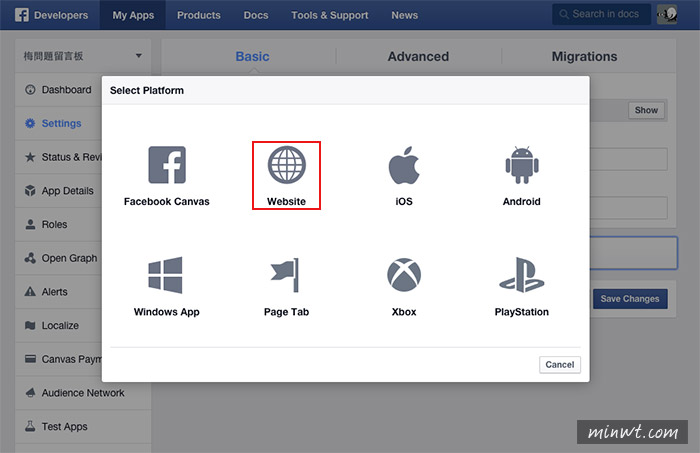Viewport: 700px width, 453px height.
Task: Switch to the Migrations tab
Action: [x=584, y=57]
